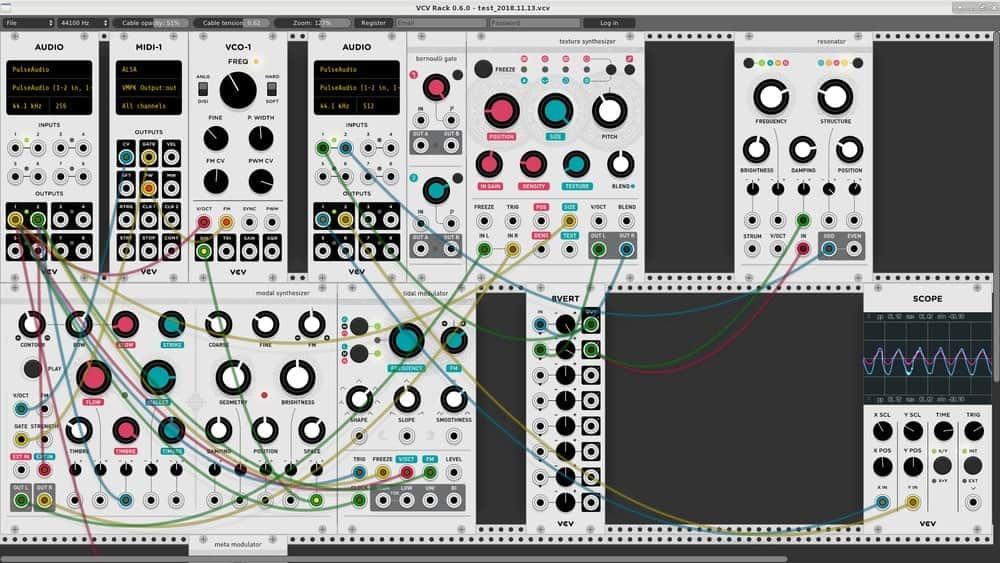Click the SIN output jack on VCO-1

point(203,251)
